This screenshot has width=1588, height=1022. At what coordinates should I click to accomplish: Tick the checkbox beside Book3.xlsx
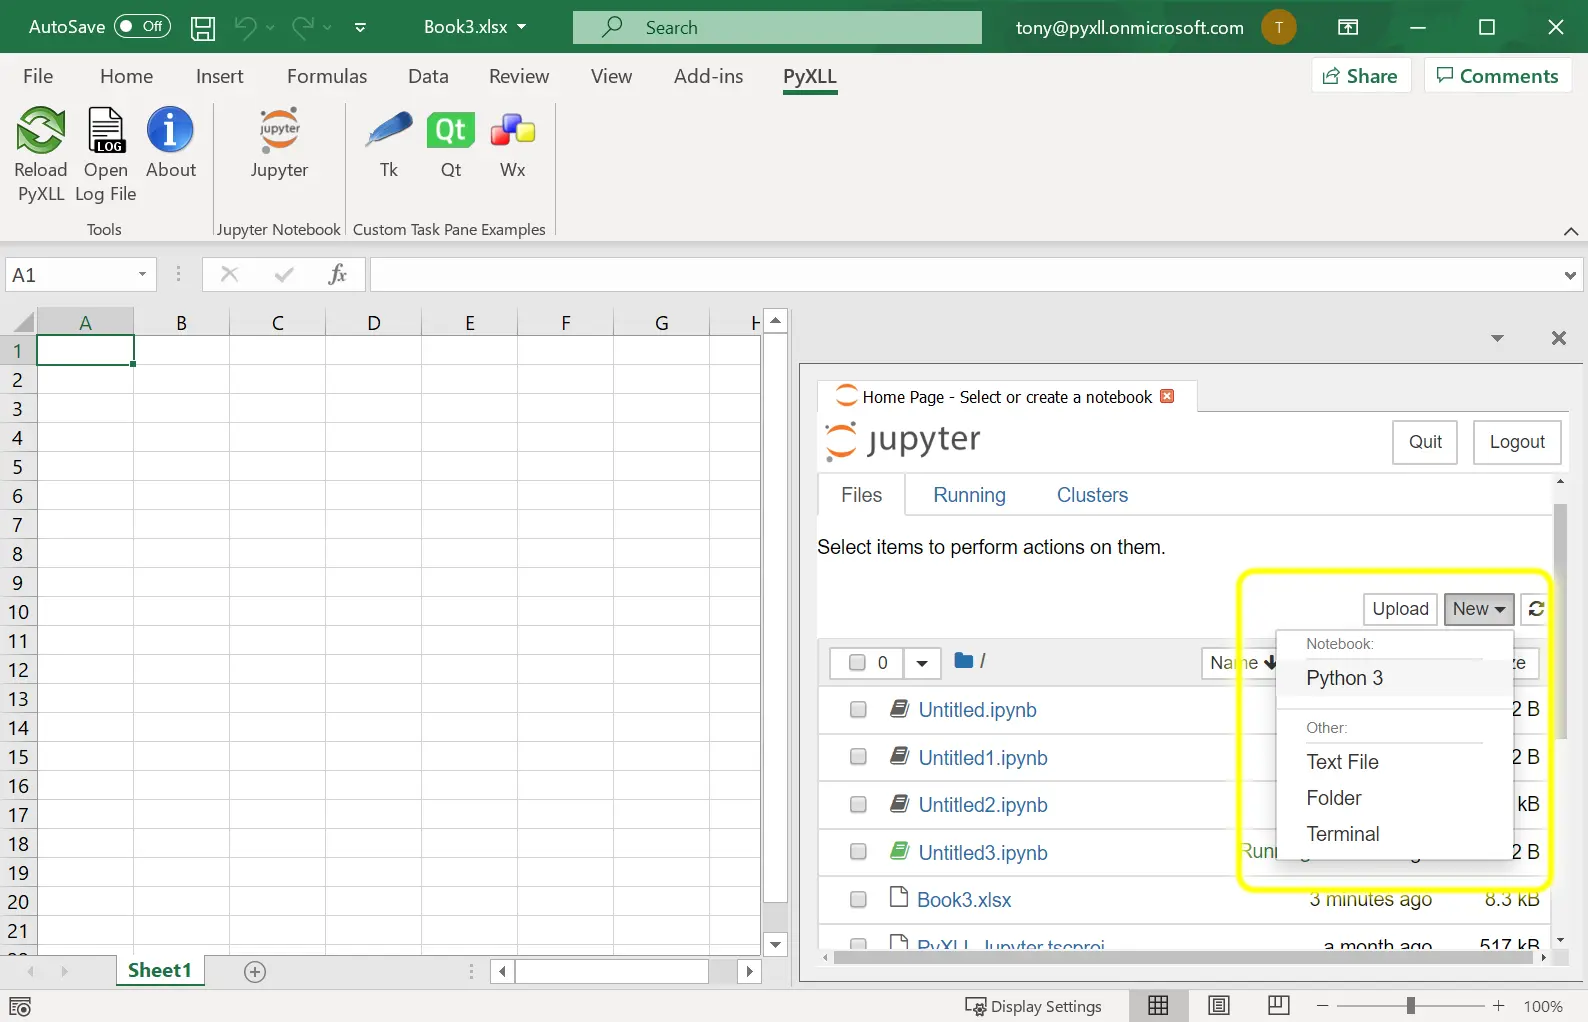tap(858, 899)
